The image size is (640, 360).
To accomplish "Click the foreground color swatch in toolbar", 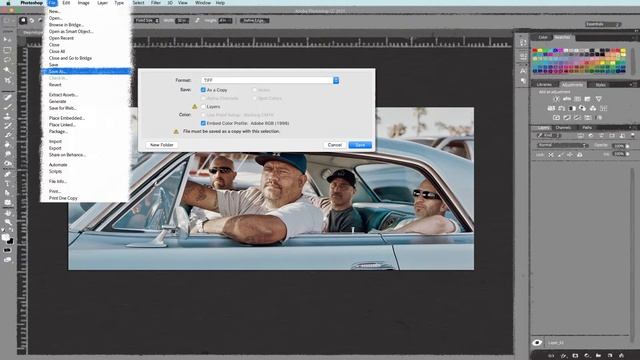I will 5,238.
